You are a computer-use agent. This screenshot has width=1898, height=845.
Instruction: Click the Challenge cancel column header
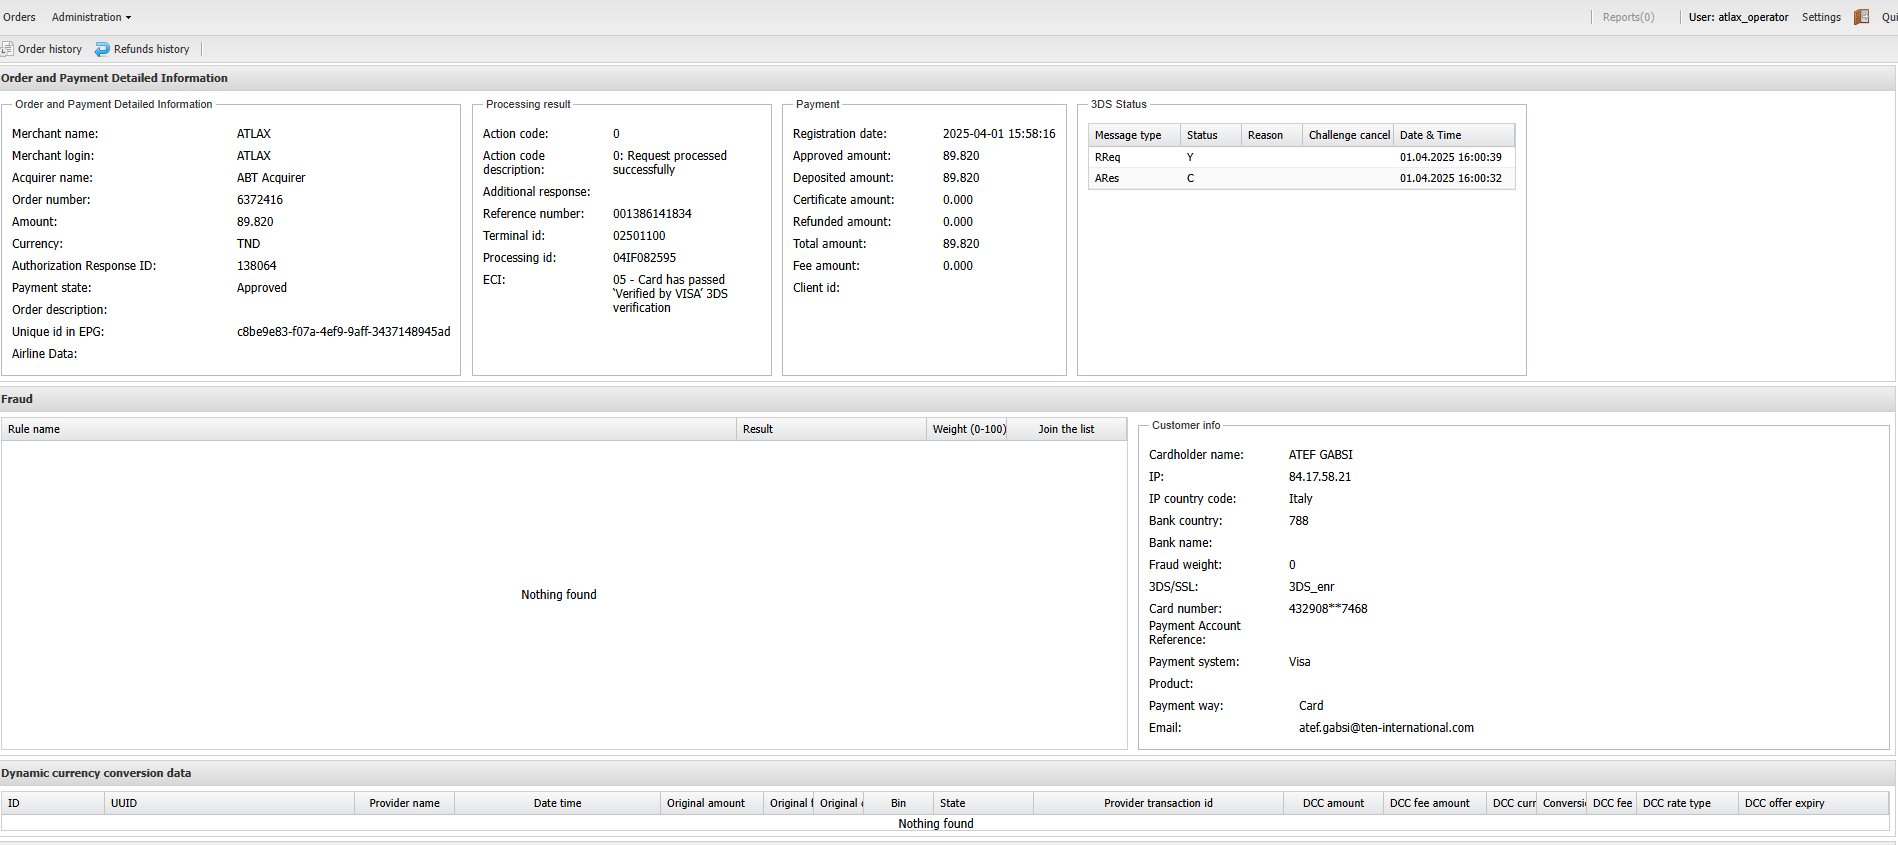tap(1348, 135)
